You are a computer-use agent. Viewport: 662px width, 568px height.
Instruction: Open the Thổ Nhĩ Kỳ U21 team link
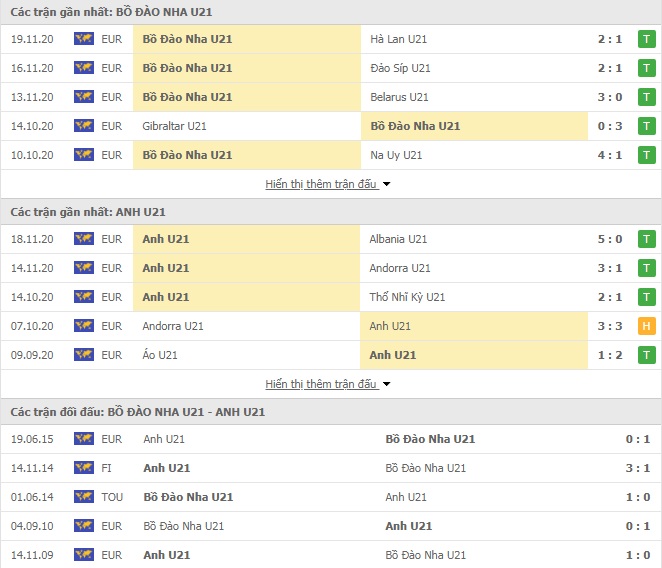407,297
